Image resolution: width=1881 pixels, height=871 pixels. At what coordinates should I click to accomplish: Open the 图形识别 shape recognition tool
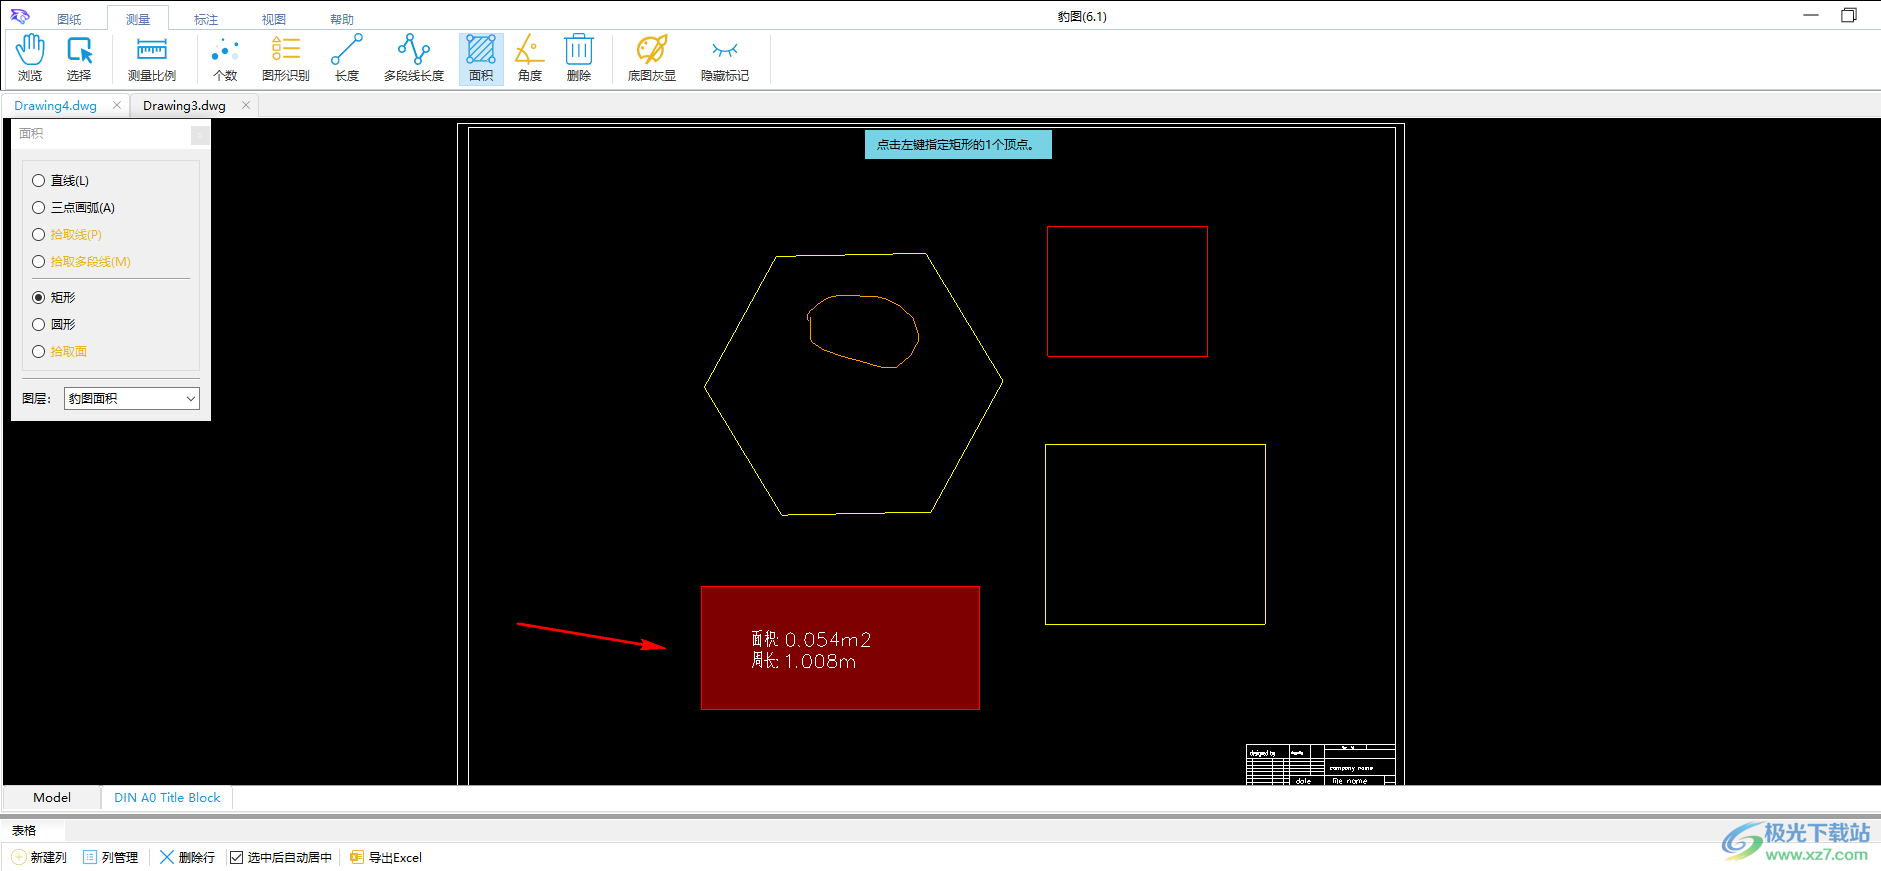click(x=286, y=58)
